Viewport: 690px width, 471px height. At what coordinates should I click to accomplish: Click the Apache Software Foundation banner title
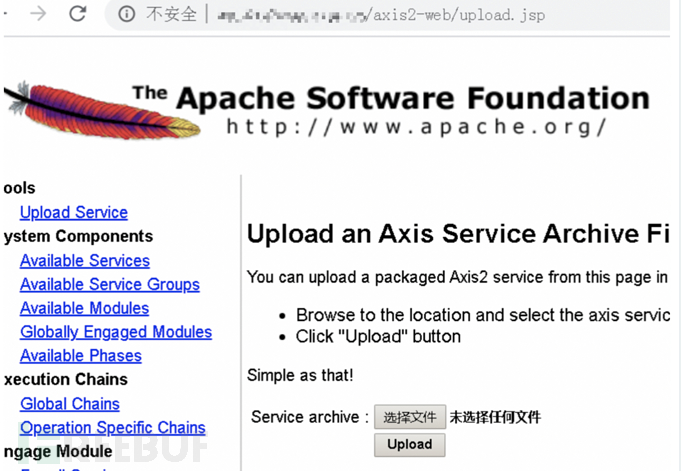(391, 98)
